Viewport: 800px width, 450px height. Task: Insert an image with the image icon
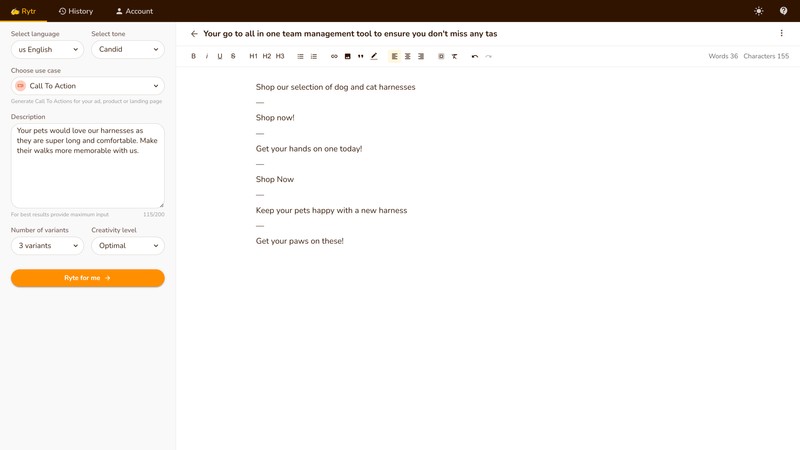(x=347, y=56)
